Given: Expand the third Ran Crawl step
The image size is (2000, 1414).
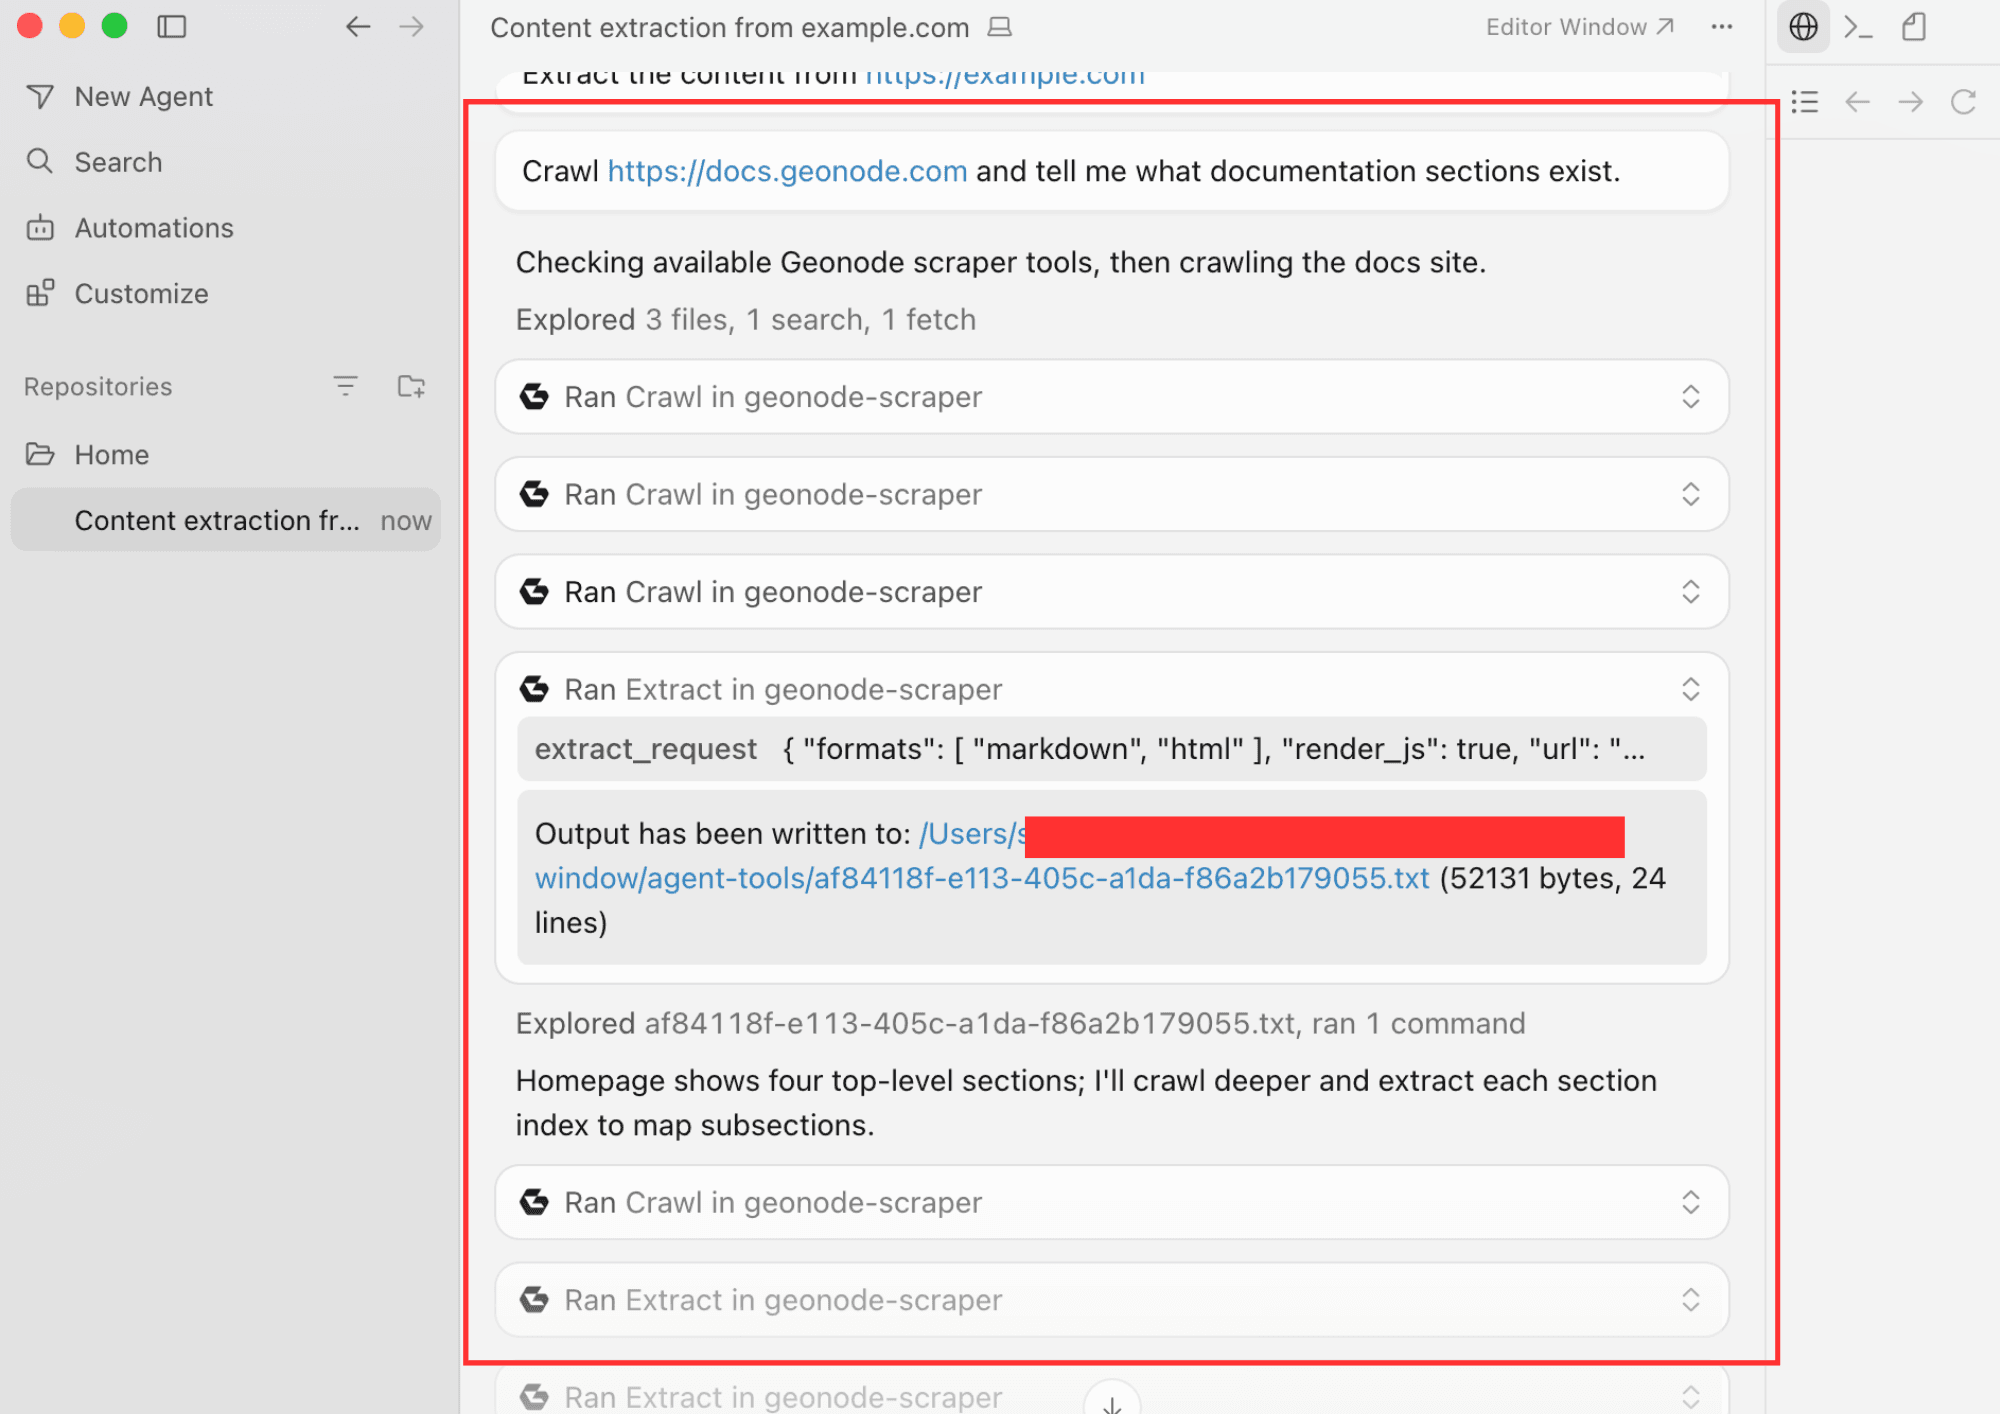Looking at the screenshot, I should click(1112, 592).
